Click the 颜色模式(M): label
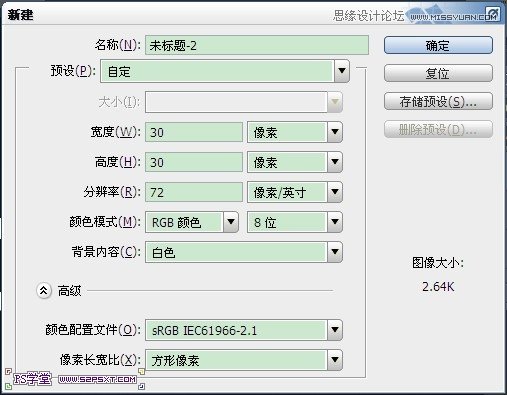This screenshot has width=507, height=395. point(105,222)
